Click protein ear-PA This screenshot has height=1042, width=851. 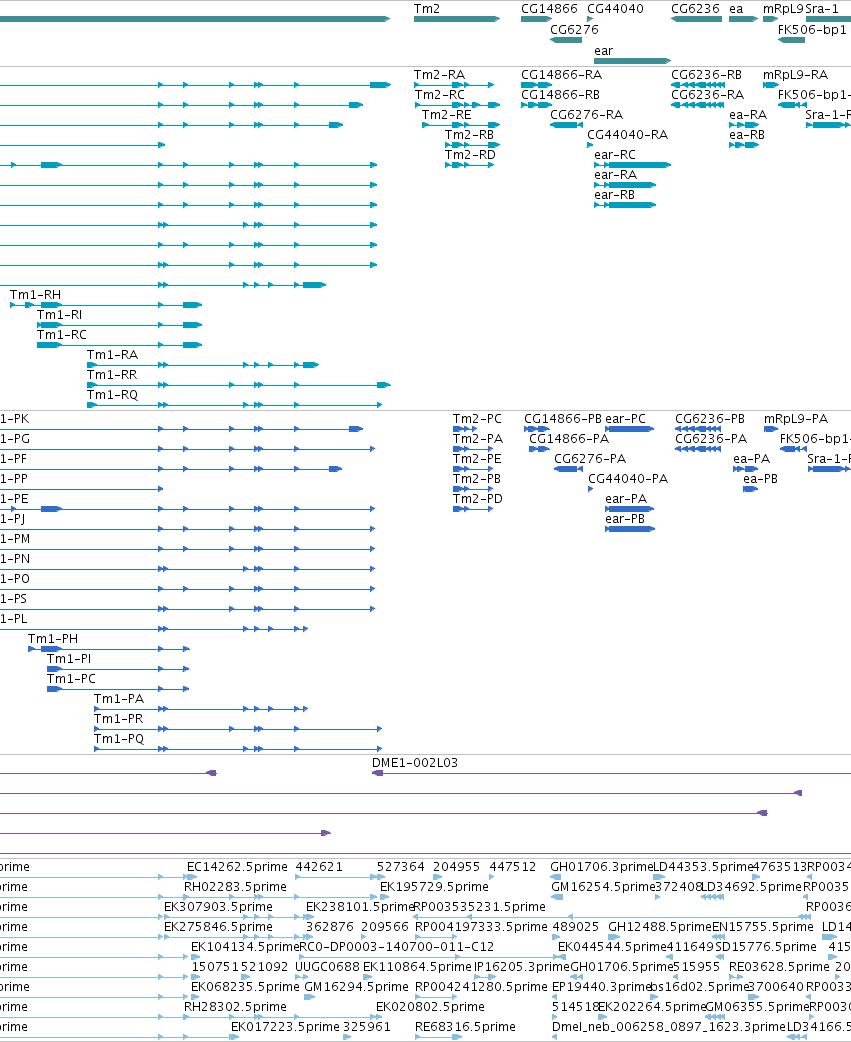point(630,509)
